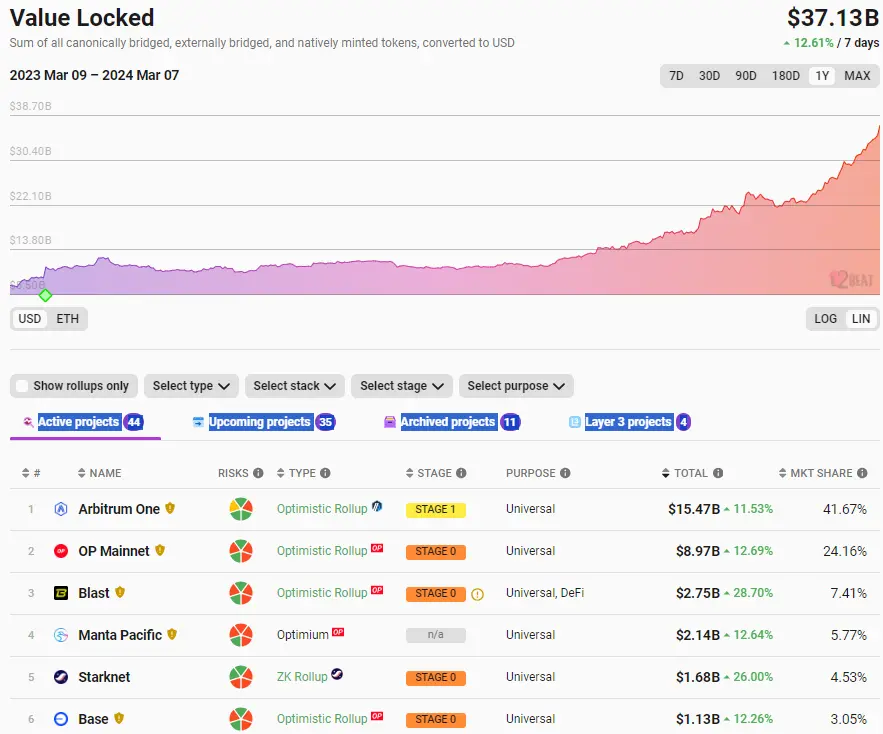Image resolution: width=883 pixels, height=734 pixels.
Task: Expand the Select purpose filter
Action: point(516,386)
